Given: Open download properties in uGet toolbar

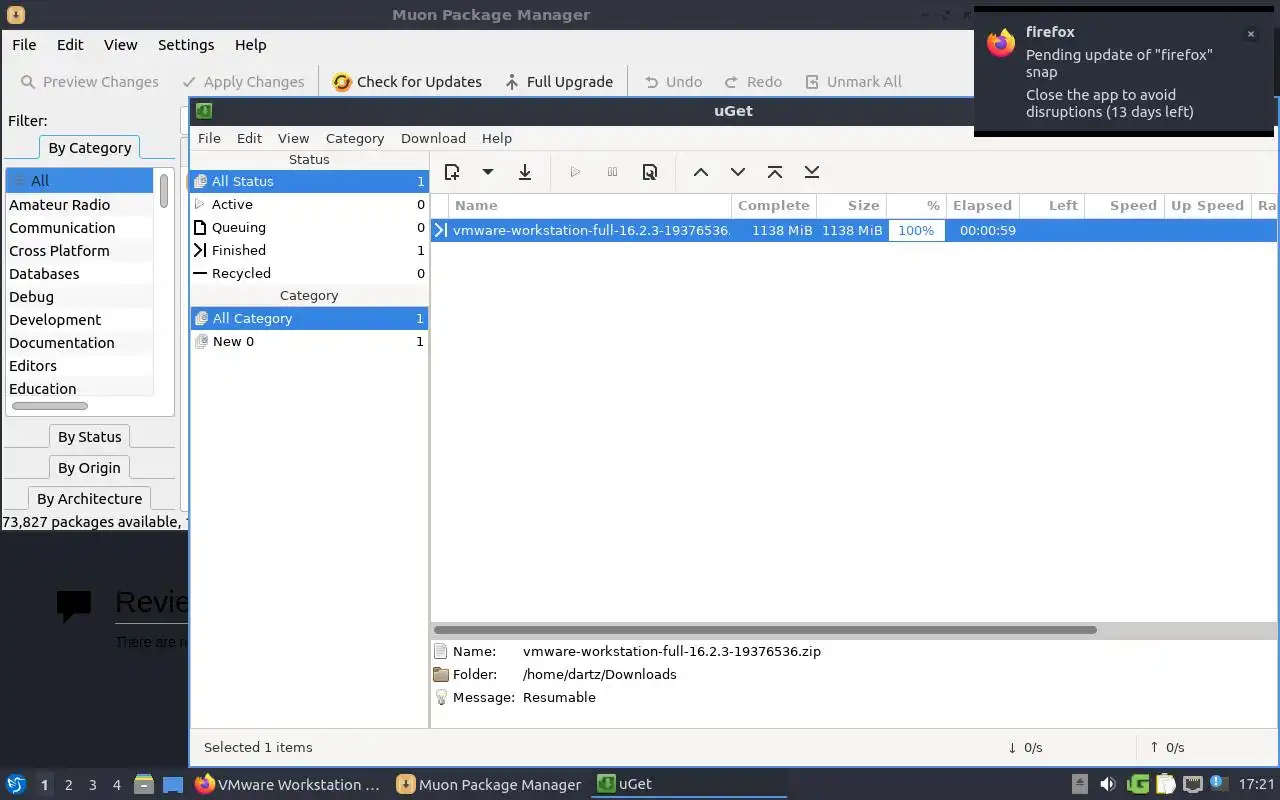Looking at the screenshot, I should (x=650, y=172).
